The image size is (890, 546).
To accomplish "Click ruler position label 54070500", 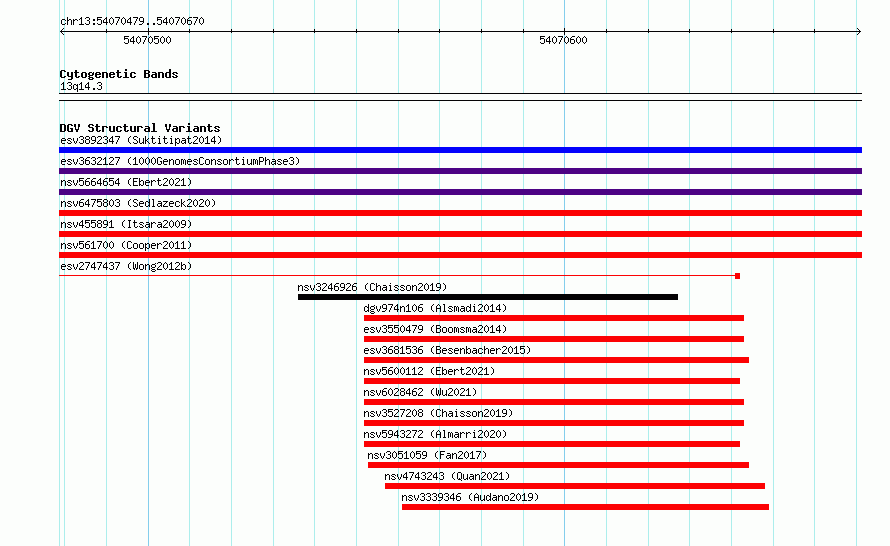I will point(147,40).
